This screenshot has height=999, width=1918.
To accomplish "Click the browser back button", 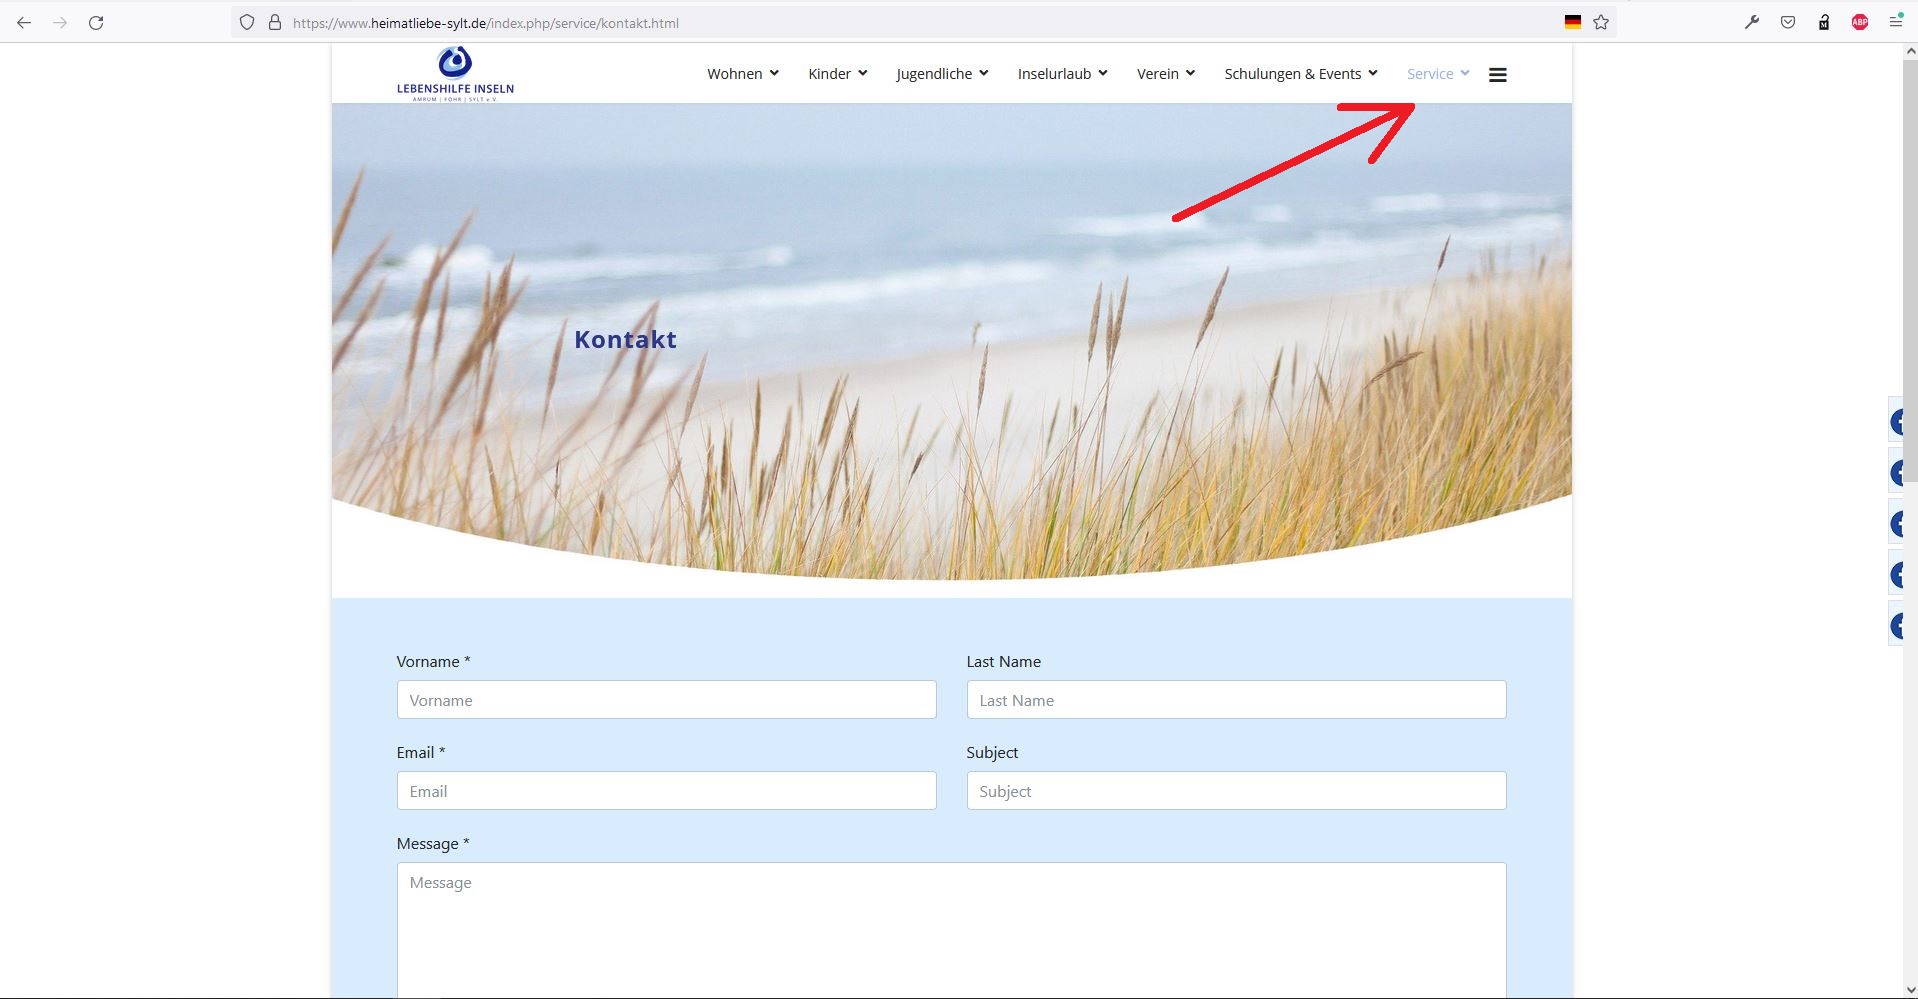I will pos(23,22).
